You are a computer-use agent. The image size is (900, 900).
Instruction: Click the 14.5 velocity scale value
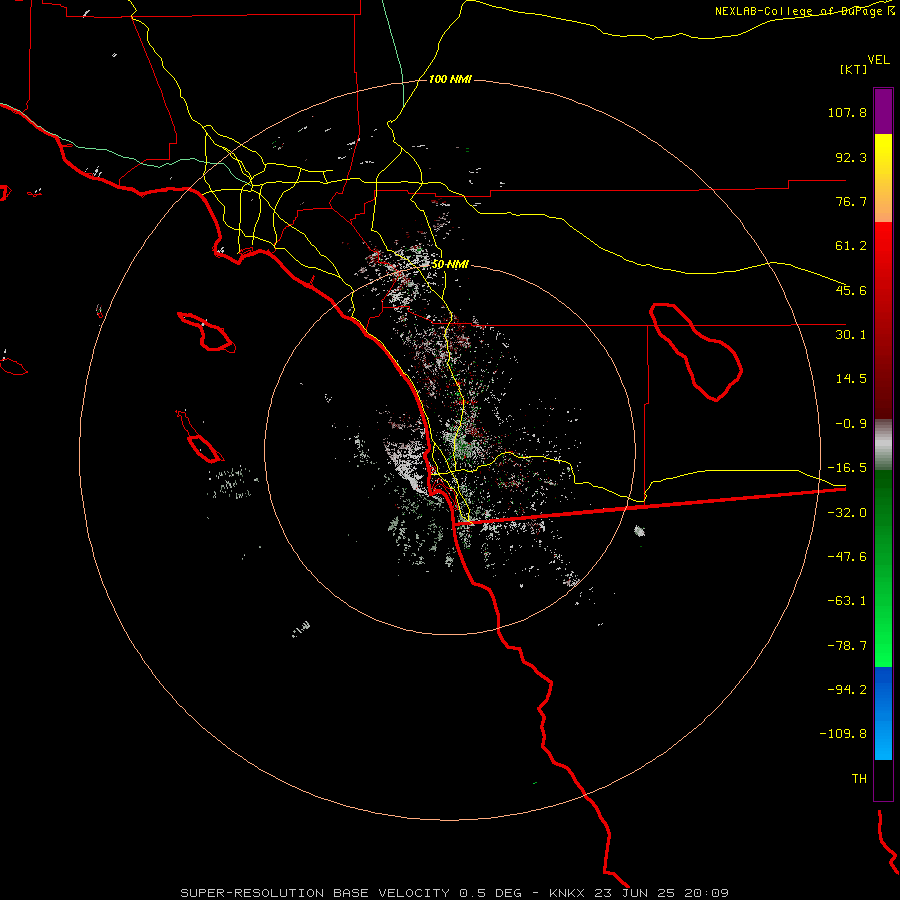tap(851, 379)
